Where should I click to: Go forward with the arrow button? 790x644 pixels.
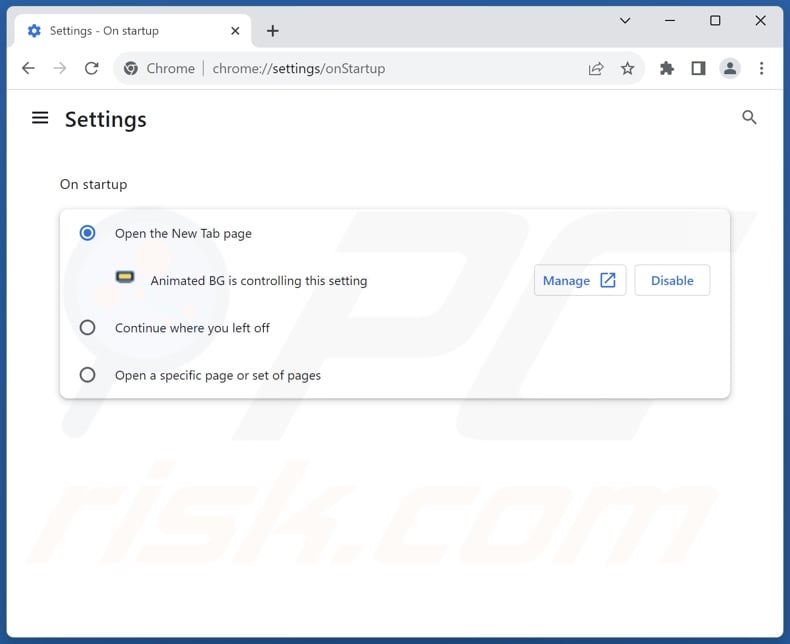[x=60, y=68]
